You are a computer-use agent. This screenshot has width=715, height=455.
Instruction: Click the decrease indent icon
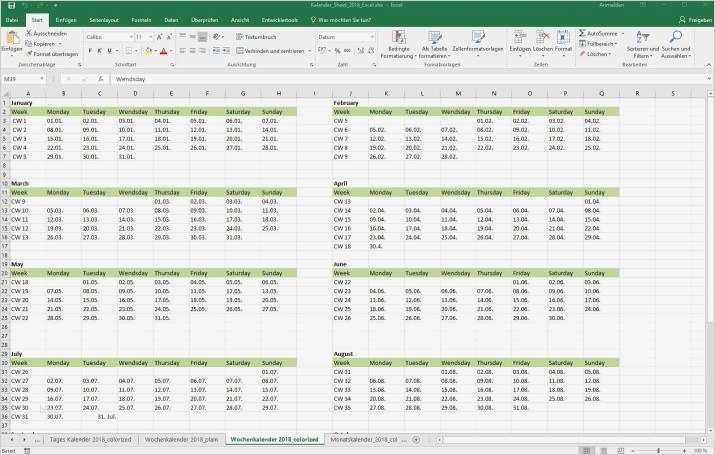(x=216, y=51)
